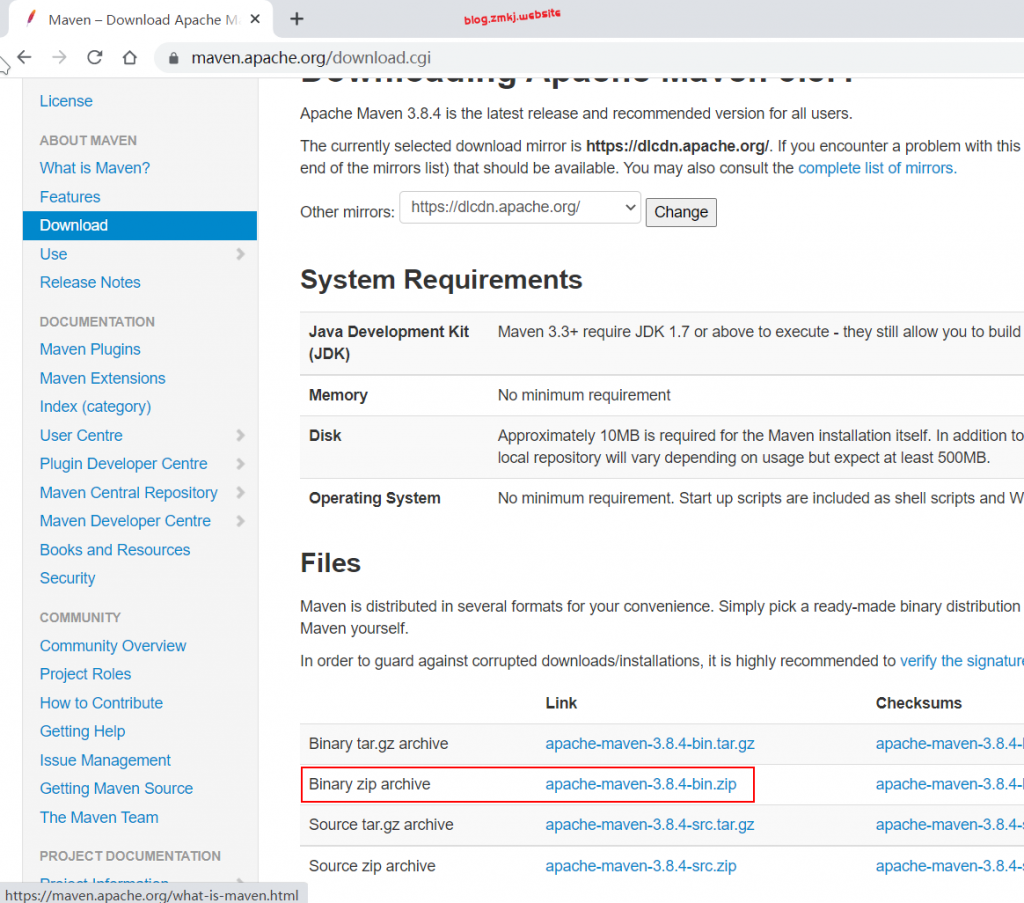Screen dimensions: 1024x903
Task: Open a new tab with plus icon
Action: [x=296, y=19]
